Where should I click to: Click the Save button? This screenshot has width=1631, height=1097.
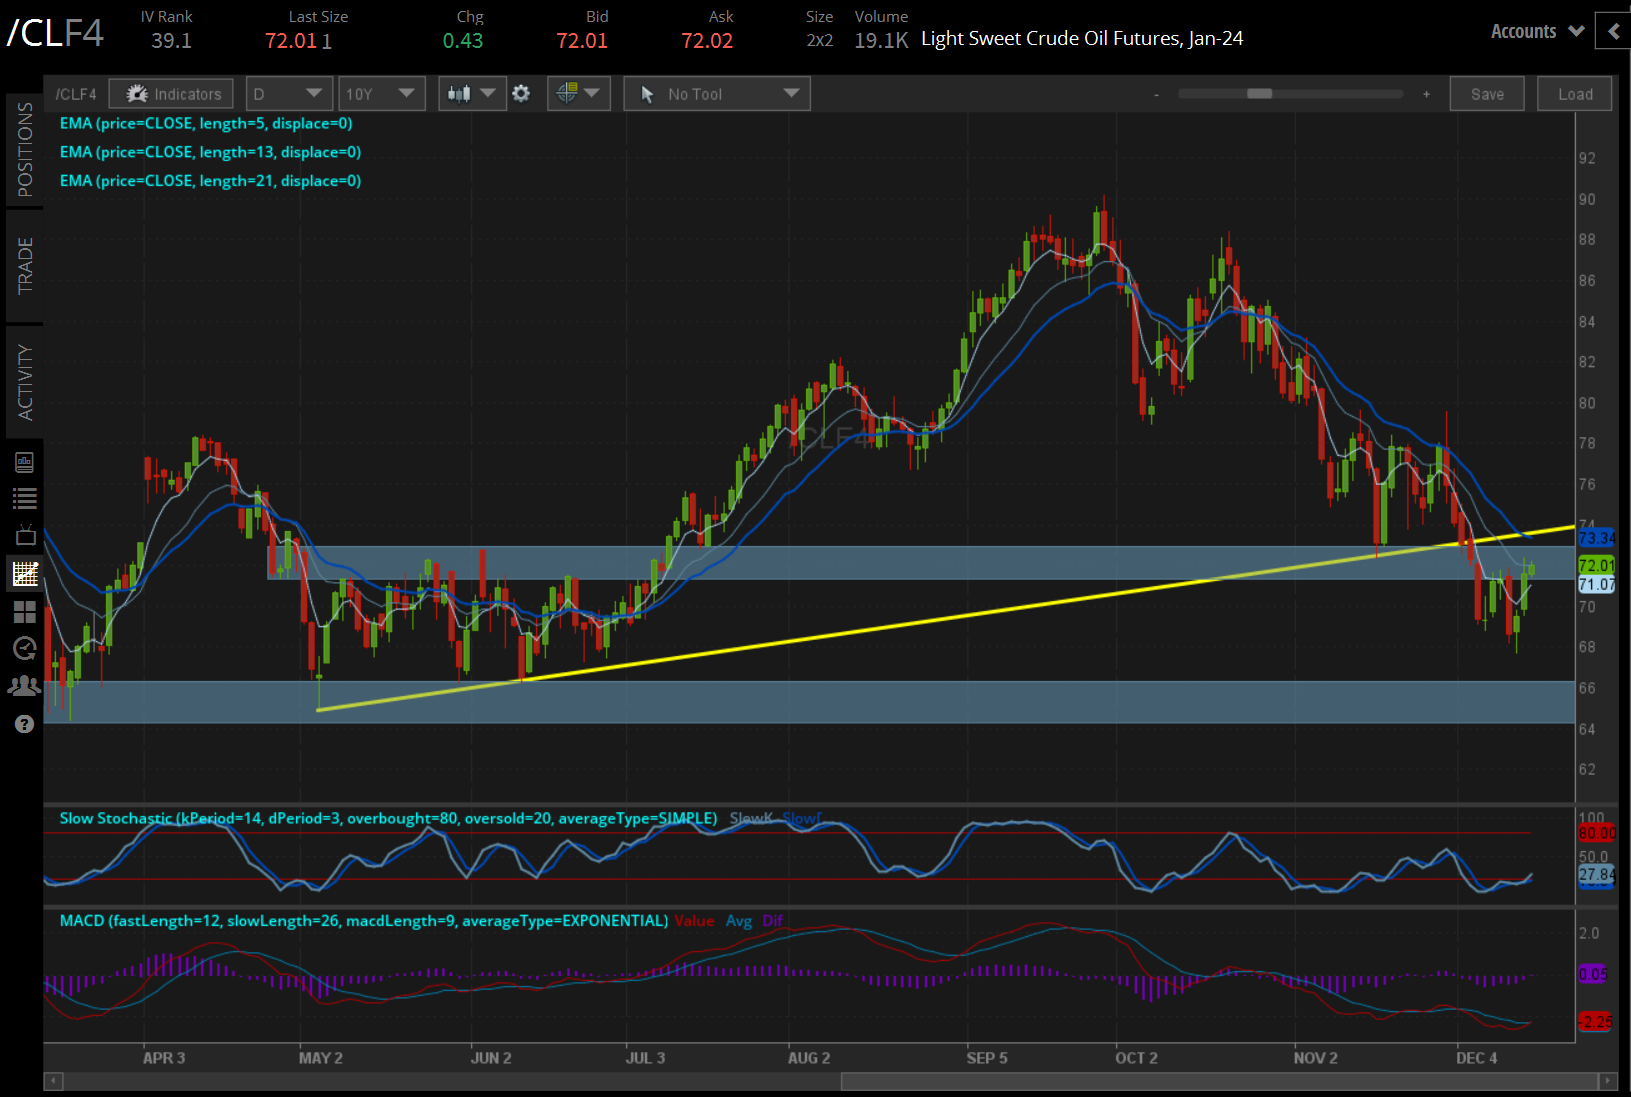[1487, 93]
